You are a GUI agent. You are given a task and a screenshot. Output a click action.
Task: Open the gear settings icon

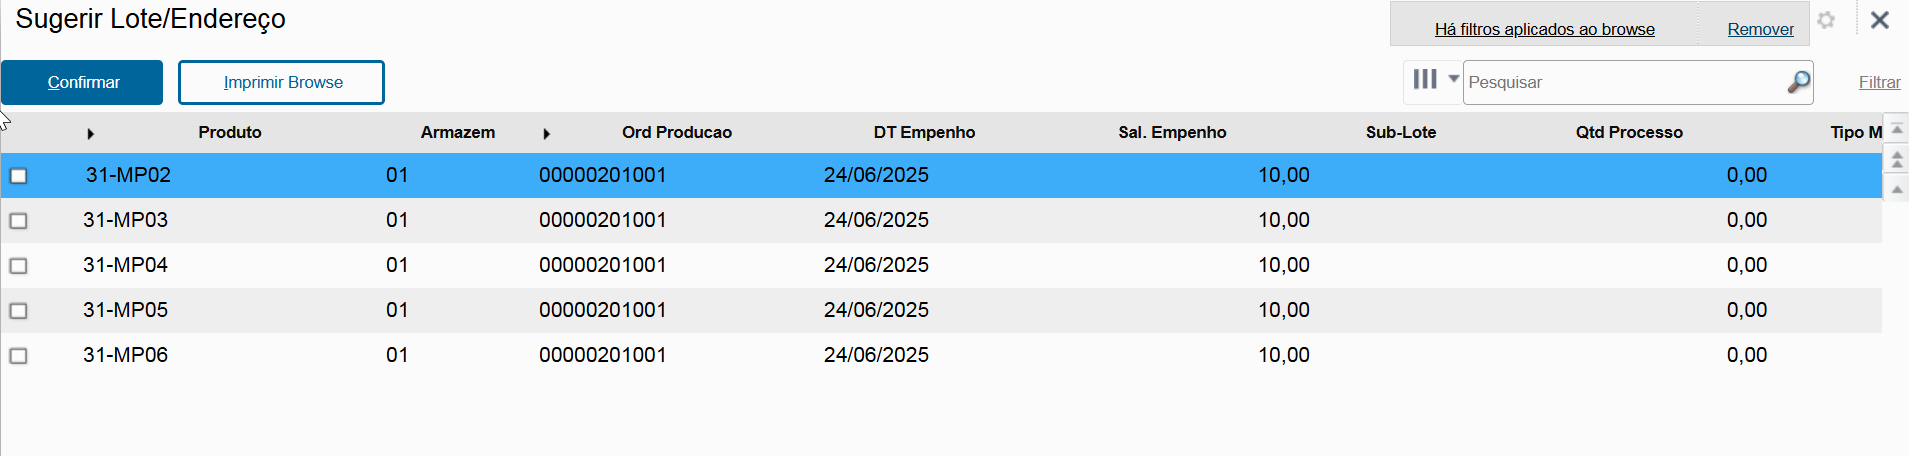coord(1826,21)
